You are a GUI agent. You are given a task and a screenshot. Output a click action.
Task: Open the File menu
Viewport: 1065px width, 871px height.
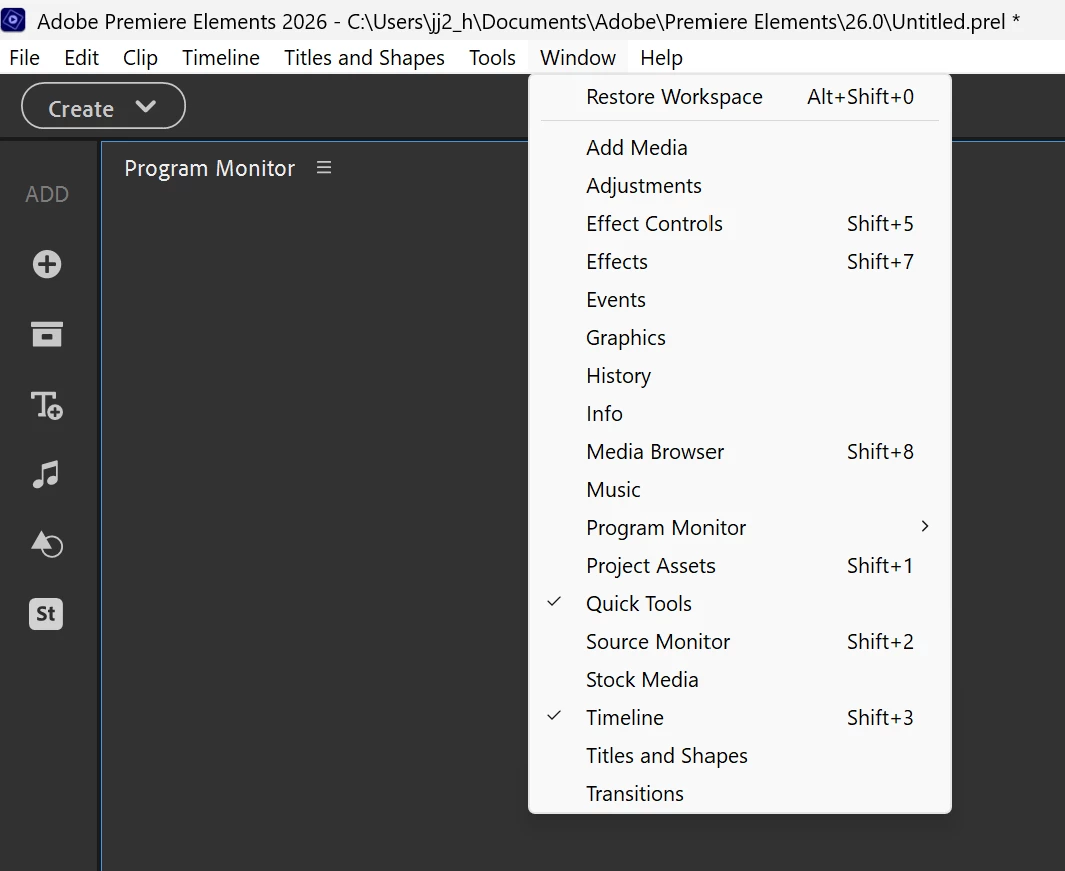[24, 58]
